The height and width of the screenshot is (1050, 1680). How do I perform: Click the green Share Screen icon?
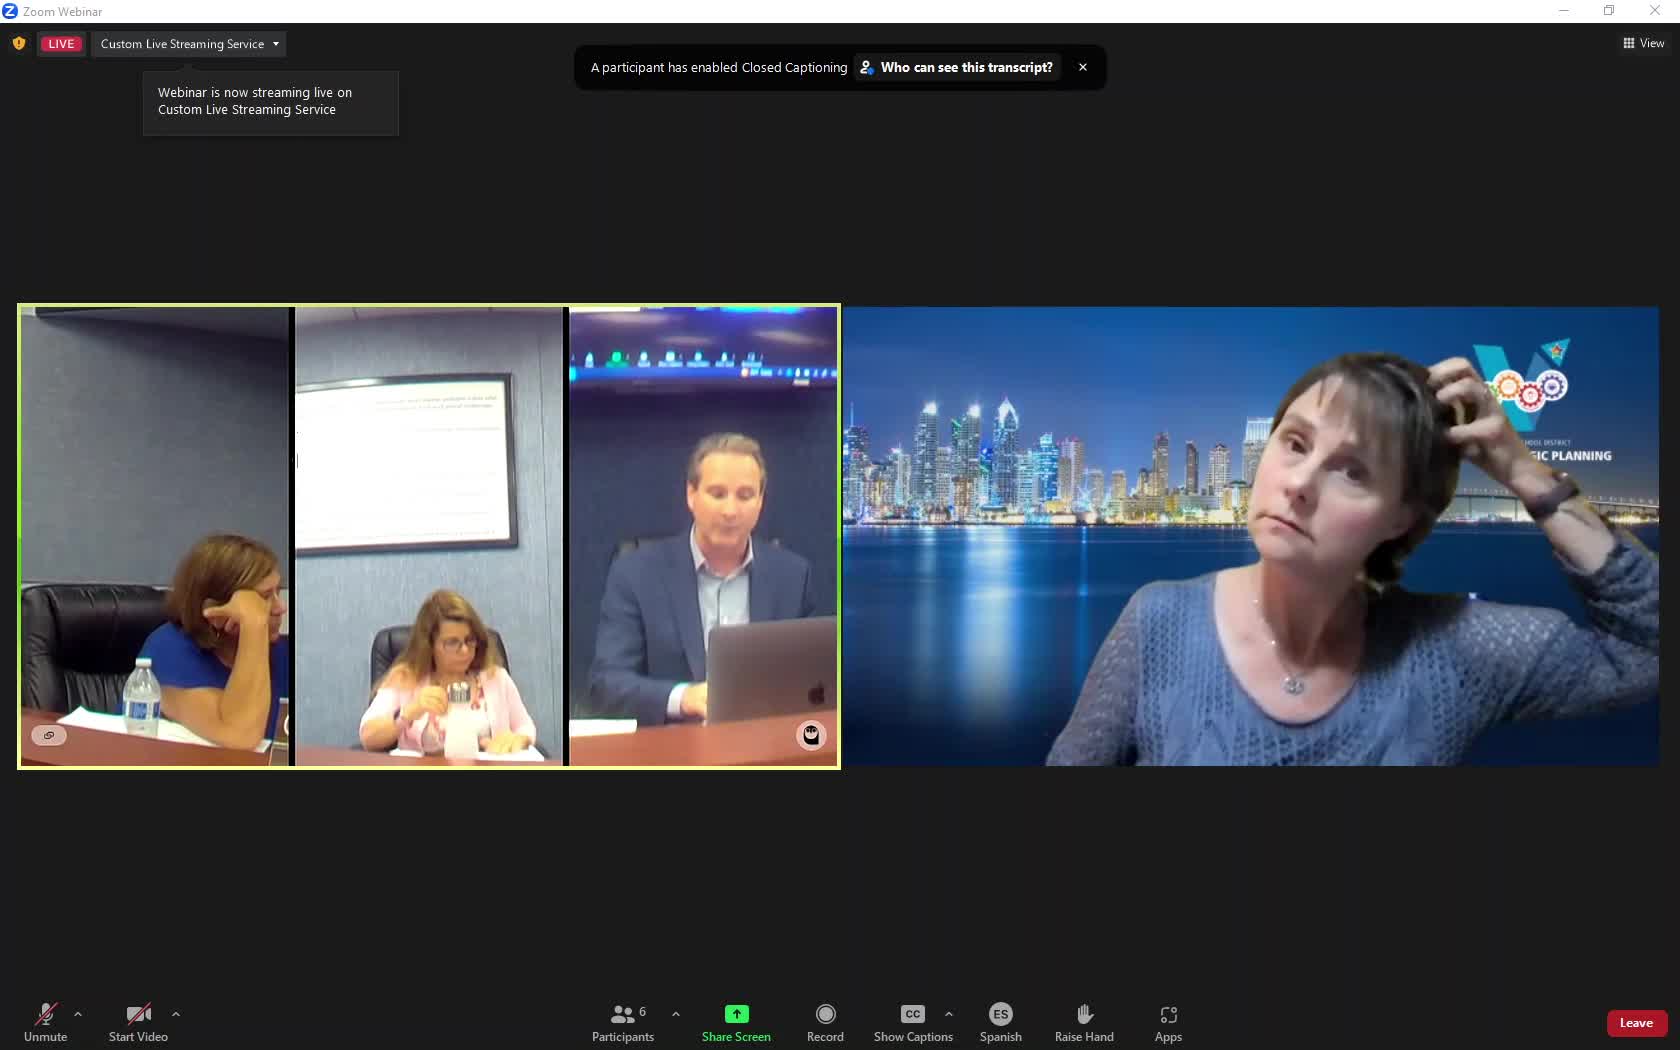pos(736,1014)
